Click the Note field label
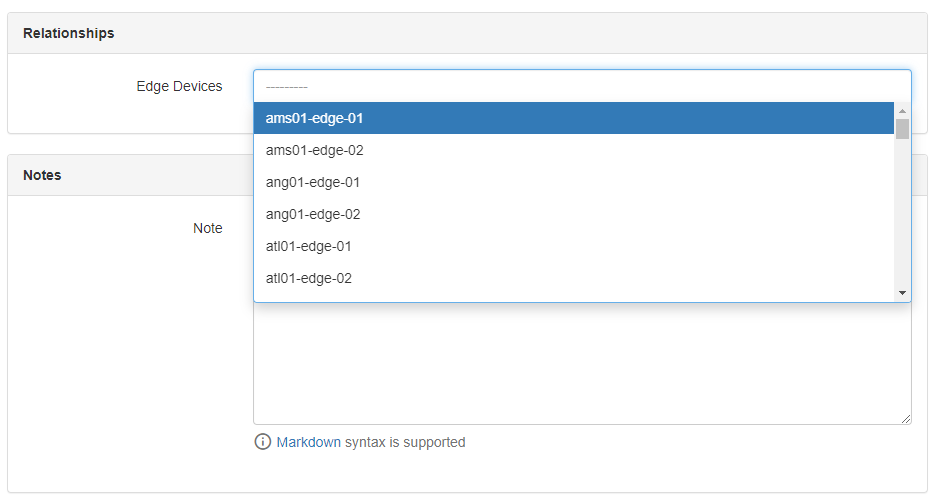This screenshot has width=941, height=502. [207, 228]
